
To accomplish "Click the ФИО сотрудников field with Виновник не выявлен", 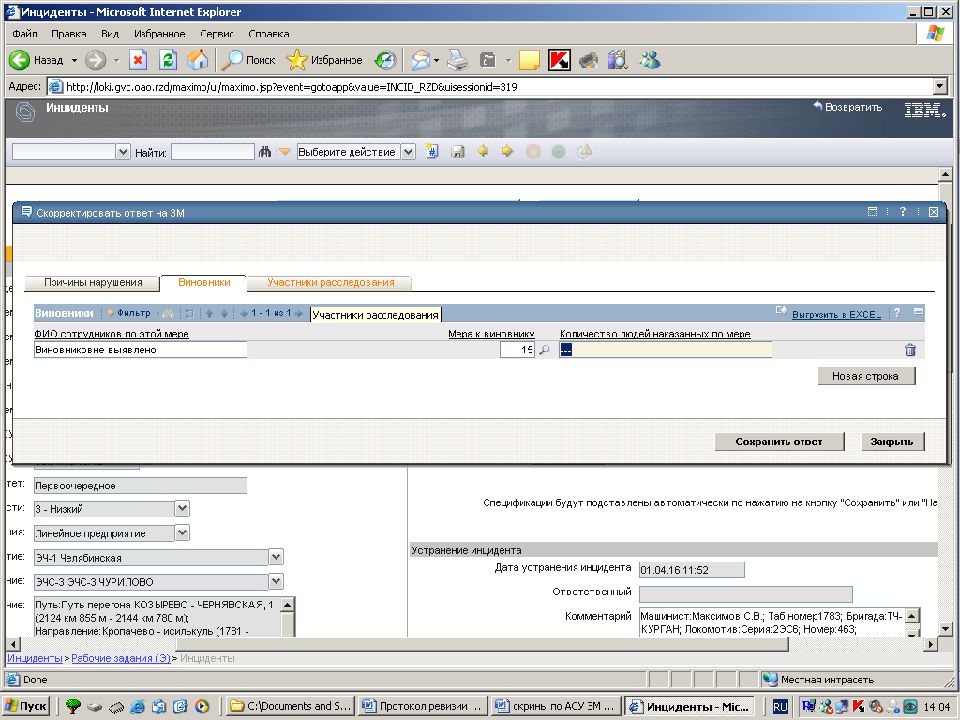I will tap(140, 350).
